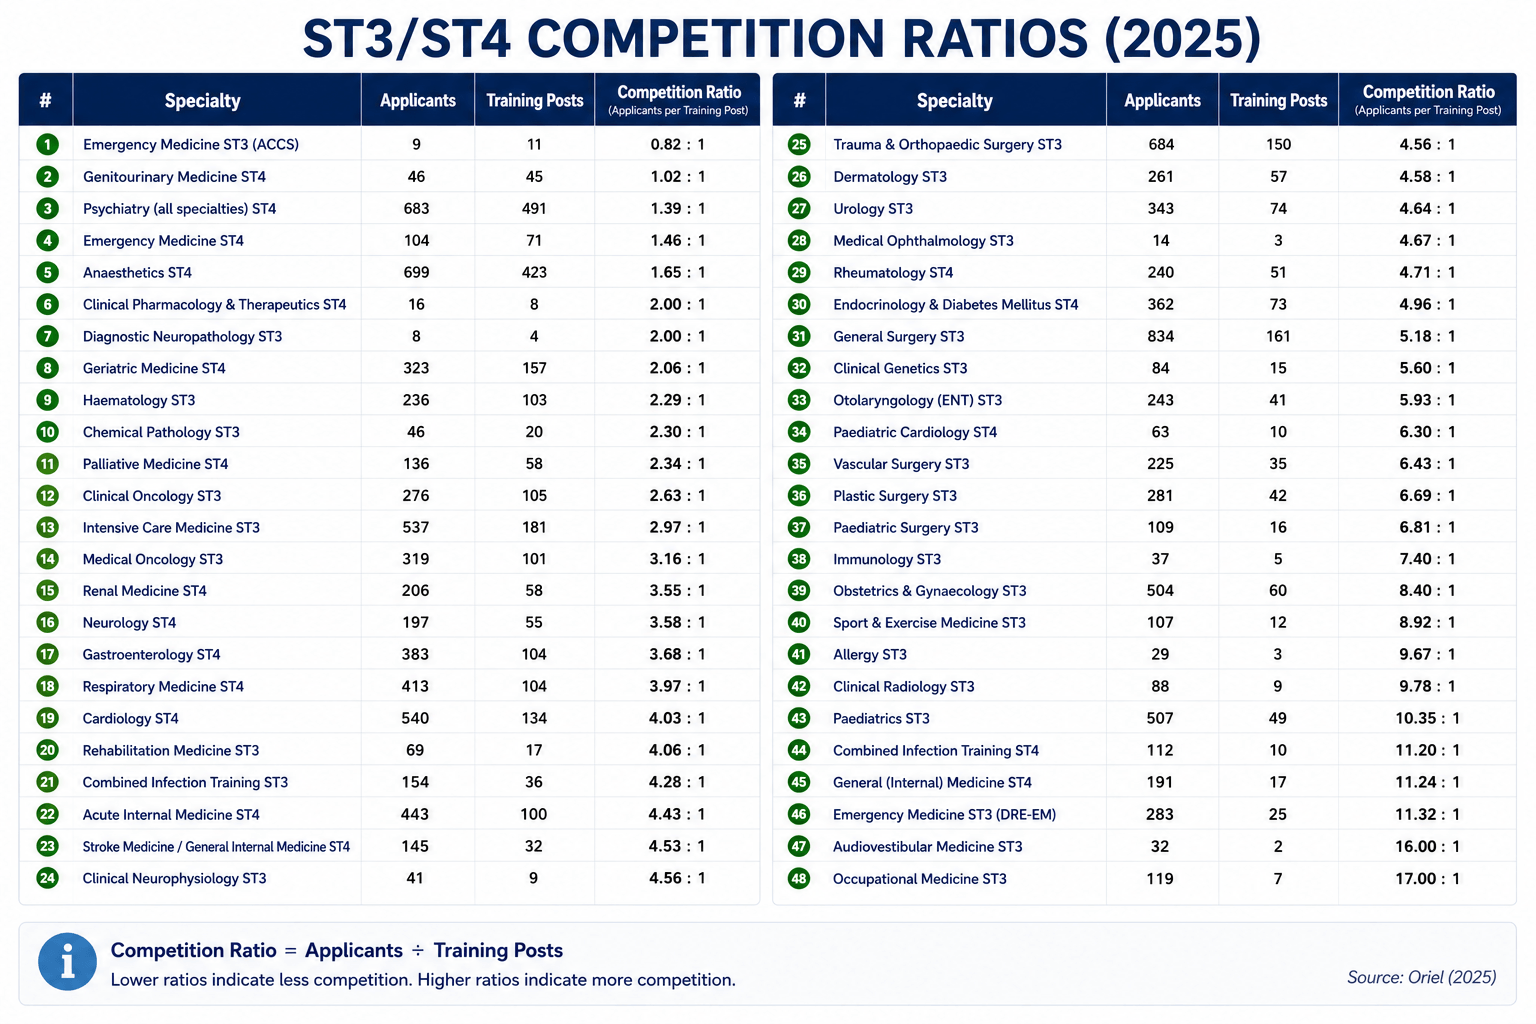
Task: Select Diagnostic Neuropathology ST3 entry
Action: click(182, 337)
